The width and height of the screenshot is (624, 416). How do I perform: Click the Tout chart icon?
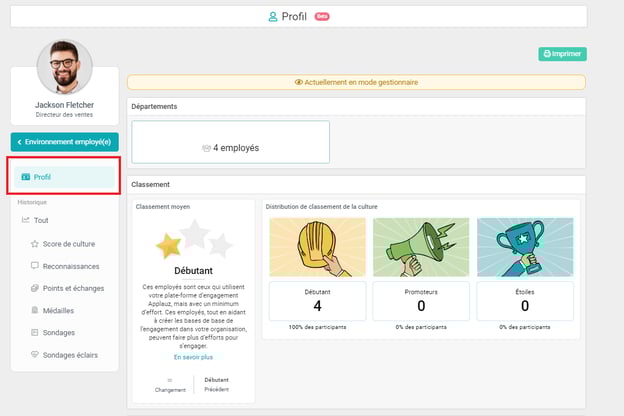click(26, 220)
